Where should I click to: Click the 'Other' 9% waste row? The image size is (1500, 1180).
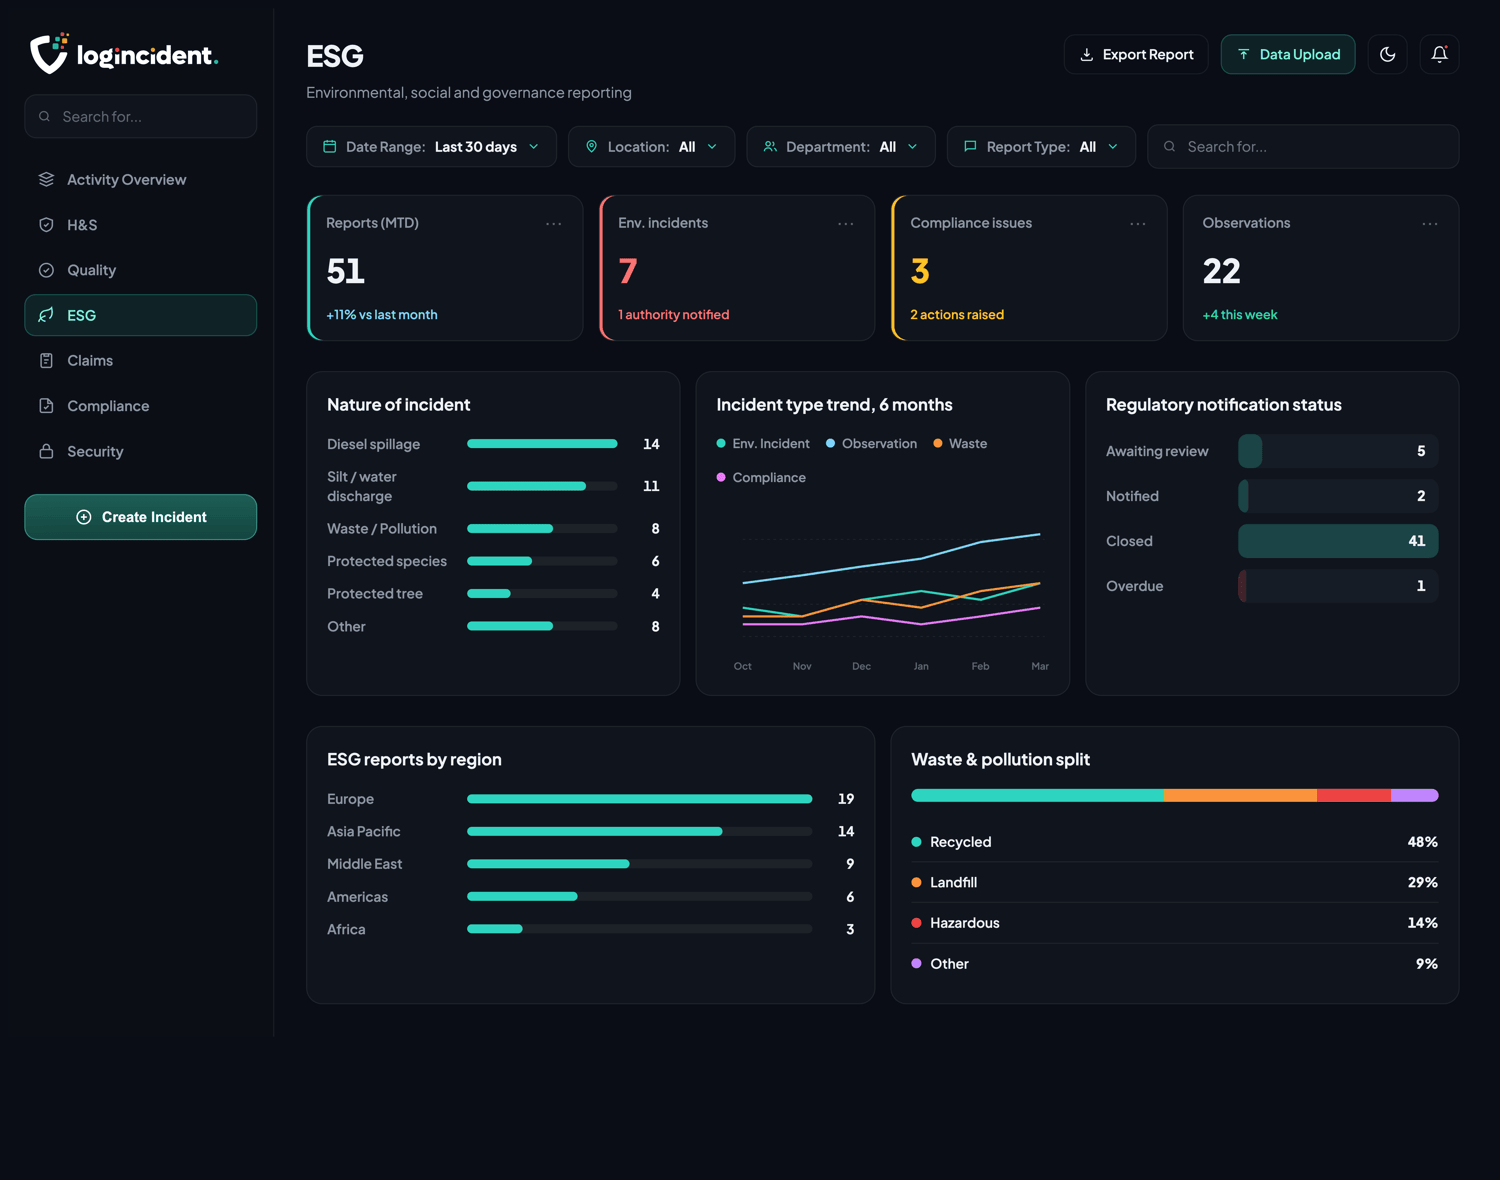pos(1175,964)
